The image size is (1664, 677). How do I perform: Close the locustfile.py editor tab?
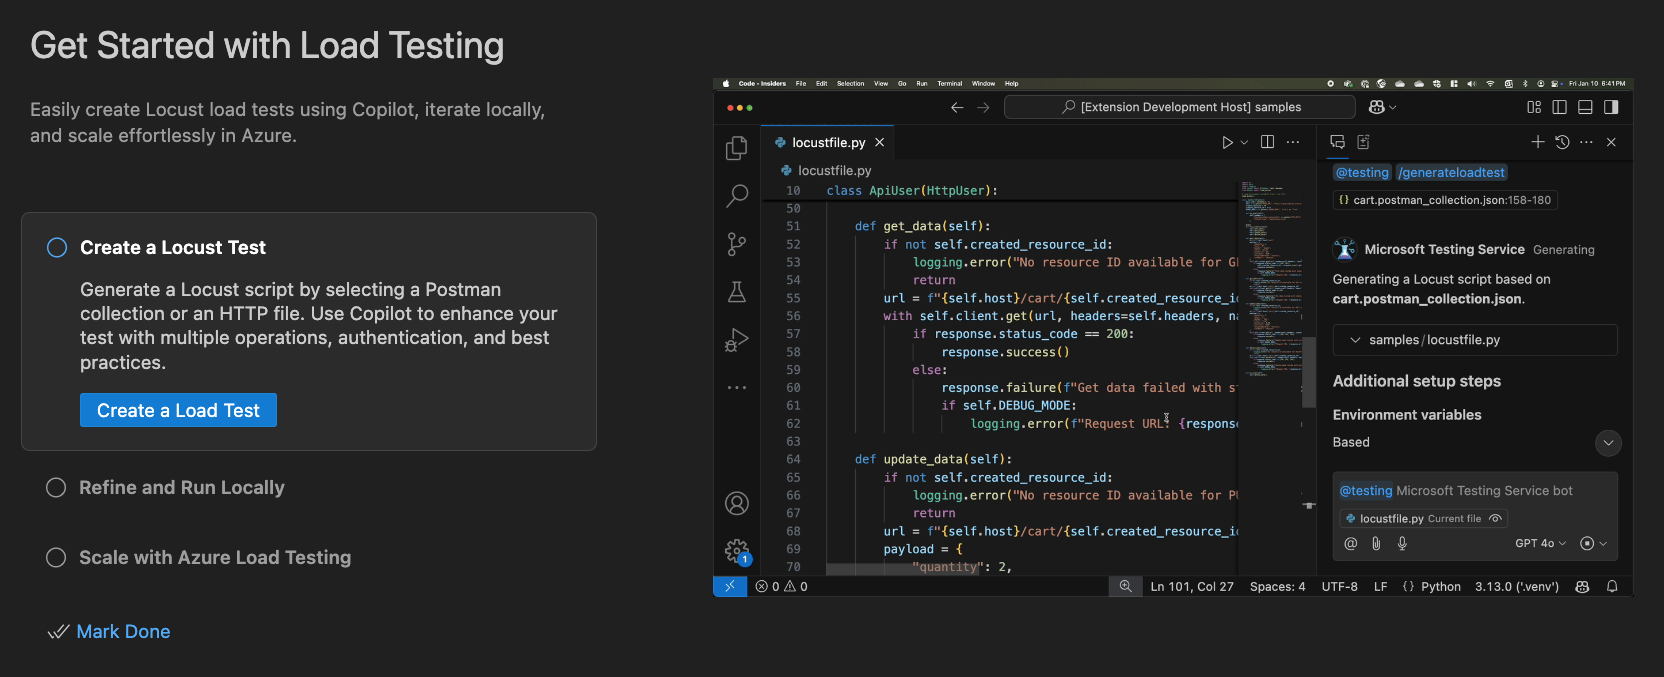880,142
